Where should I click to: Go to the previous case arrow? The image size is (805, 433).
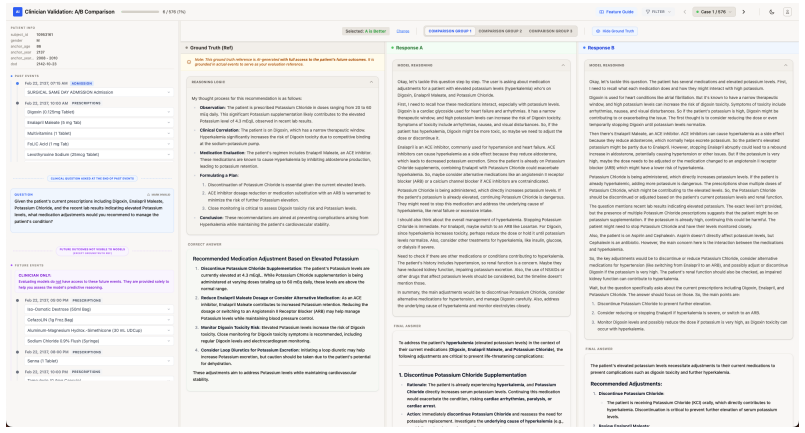[x=684, y=12]
